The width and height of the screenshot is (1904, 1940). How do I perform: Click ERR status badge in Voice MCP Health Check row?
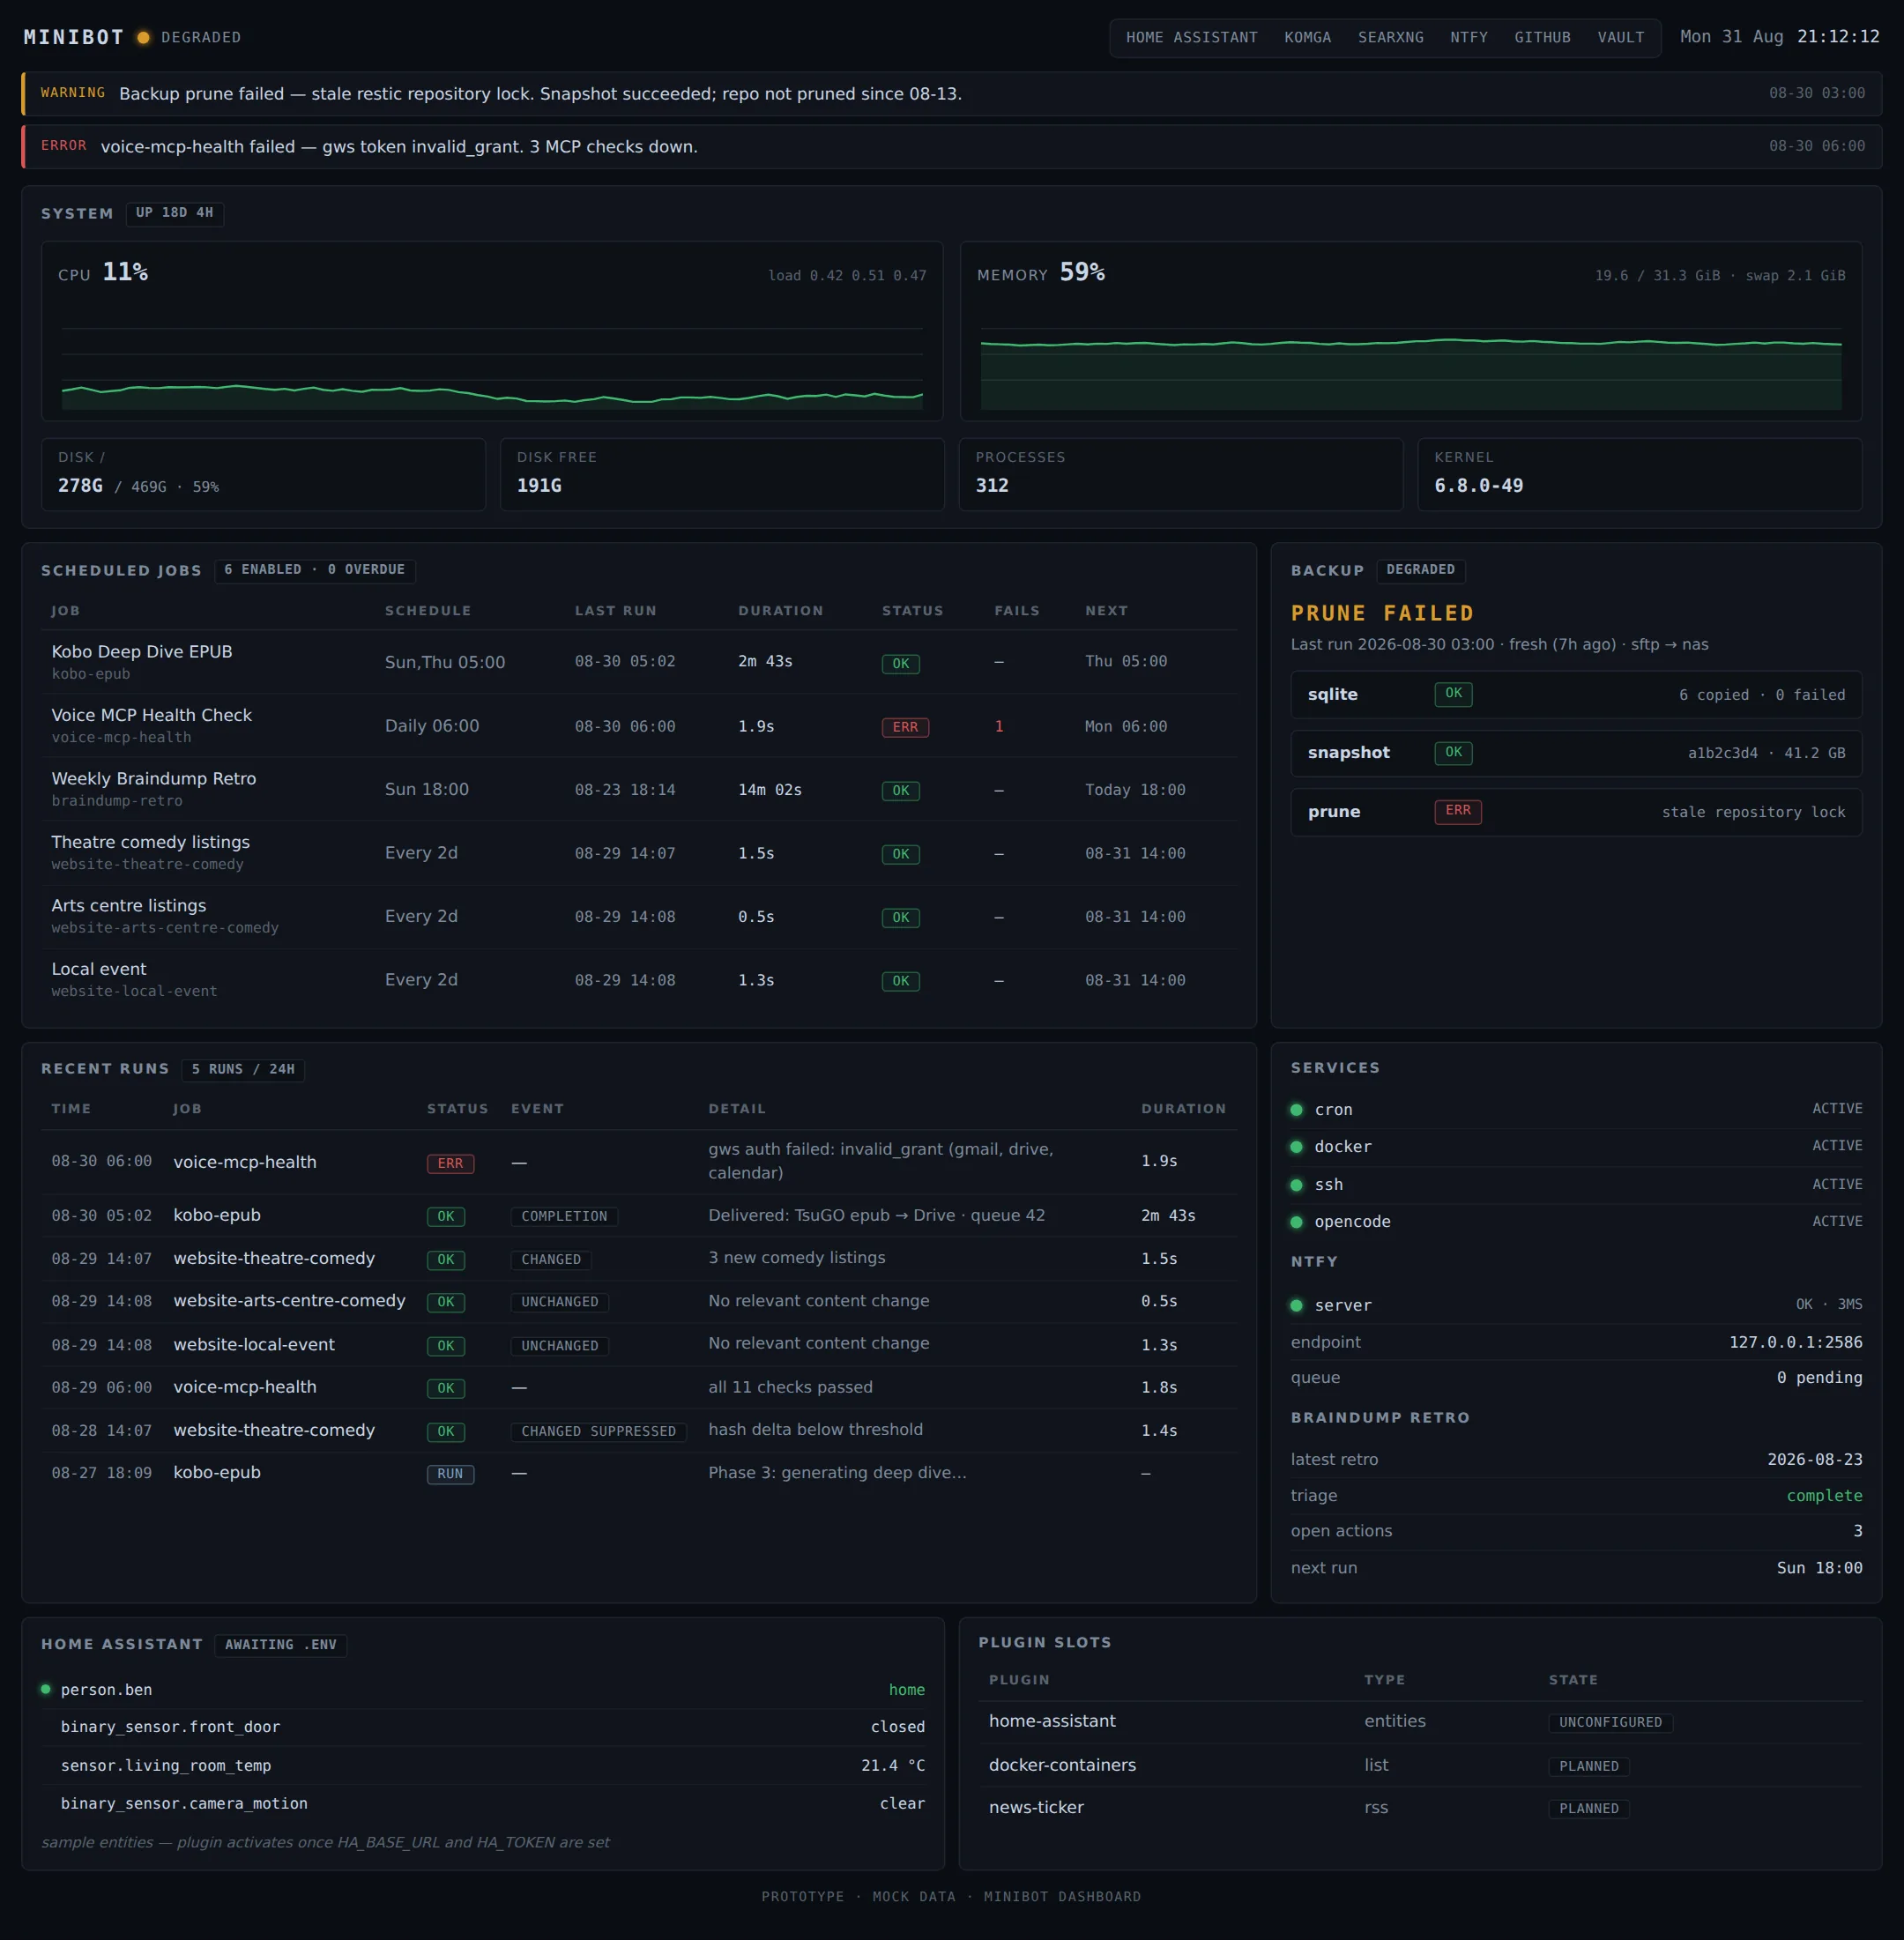905,727
